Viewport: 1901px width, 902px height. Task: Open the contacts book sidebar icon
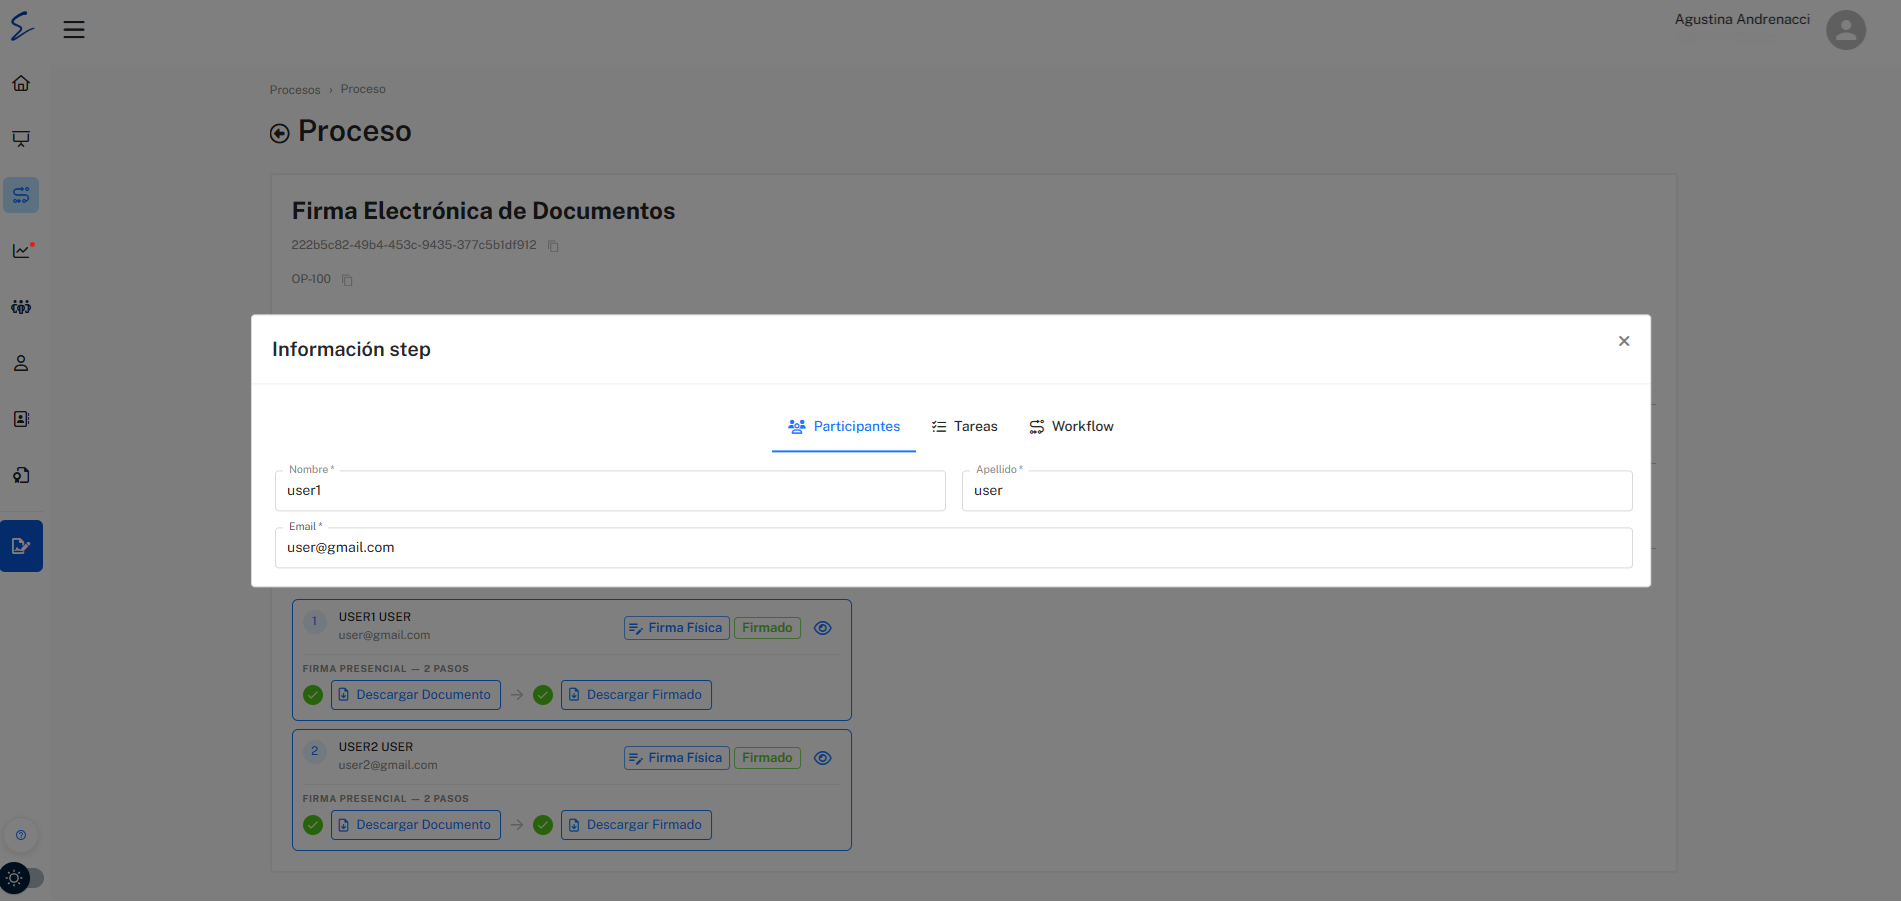coord(21,419)
